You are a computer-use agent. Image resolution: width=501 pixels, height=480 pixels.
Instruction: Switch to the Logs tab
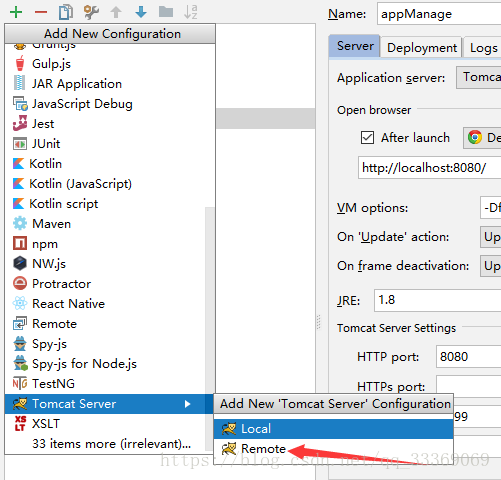pyautogui.click(x=483, y=48)
